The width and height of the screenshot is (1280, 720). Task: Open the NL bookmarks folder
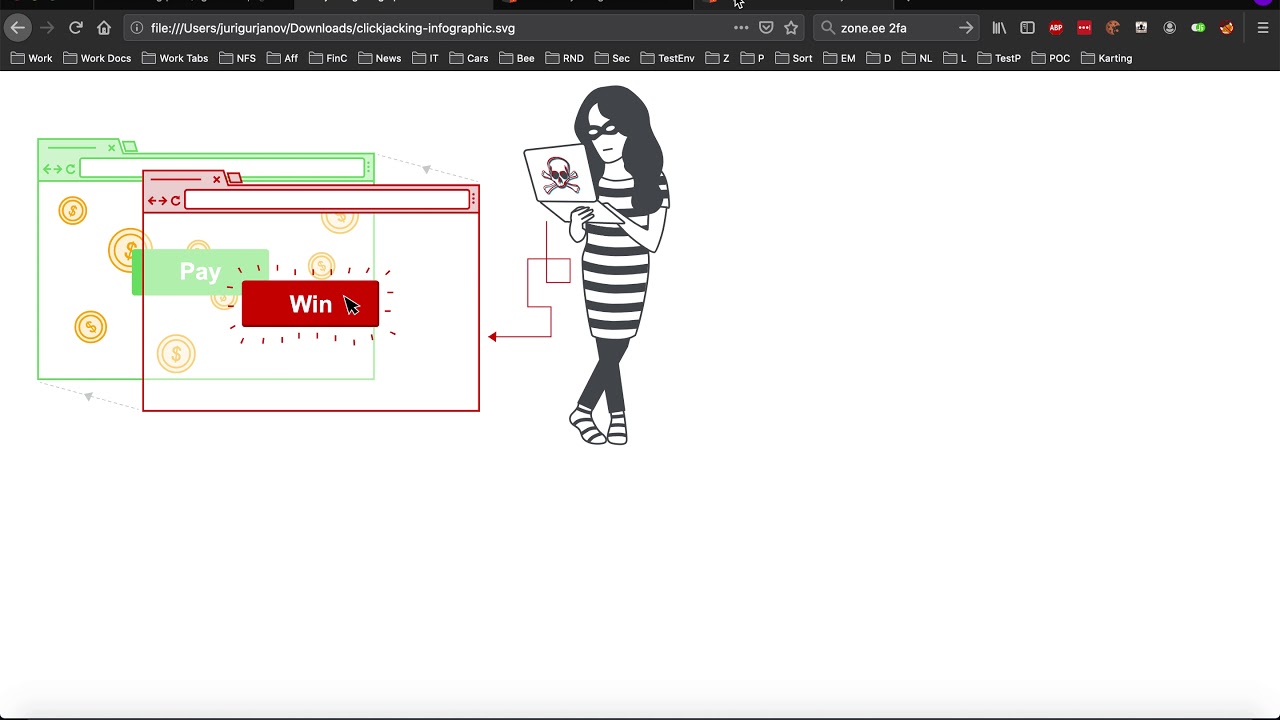[x=916, y=58]
